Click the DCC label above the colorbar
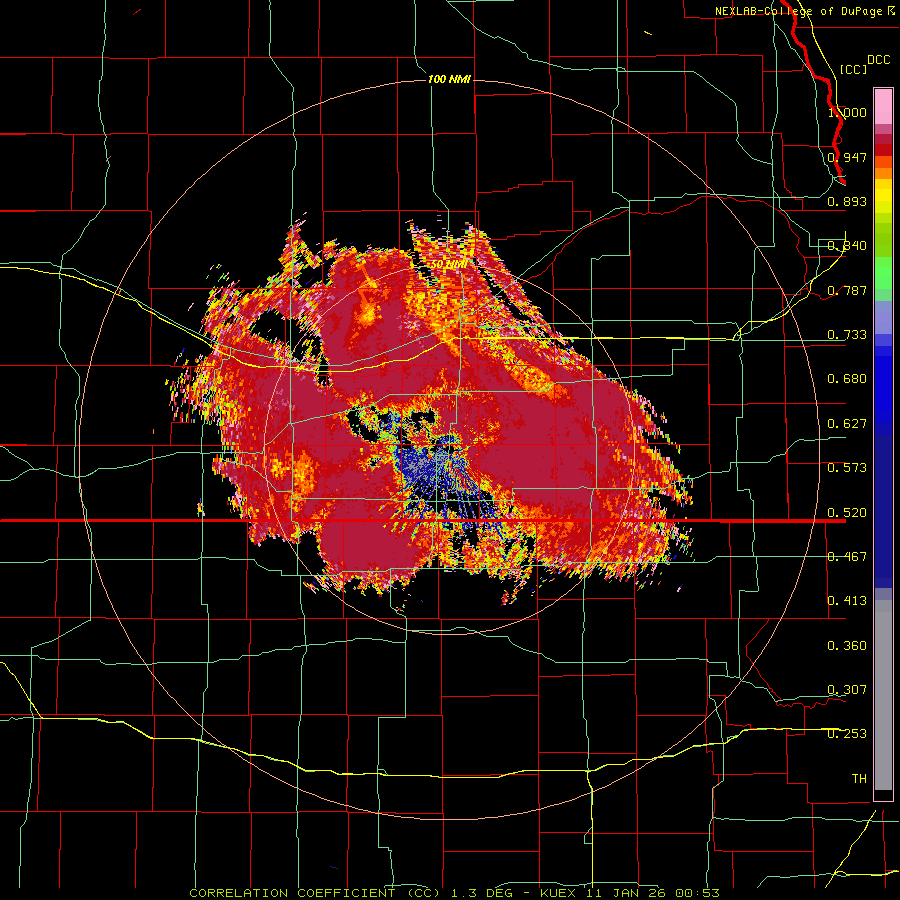The image size is (900, 900). (879, 60)
